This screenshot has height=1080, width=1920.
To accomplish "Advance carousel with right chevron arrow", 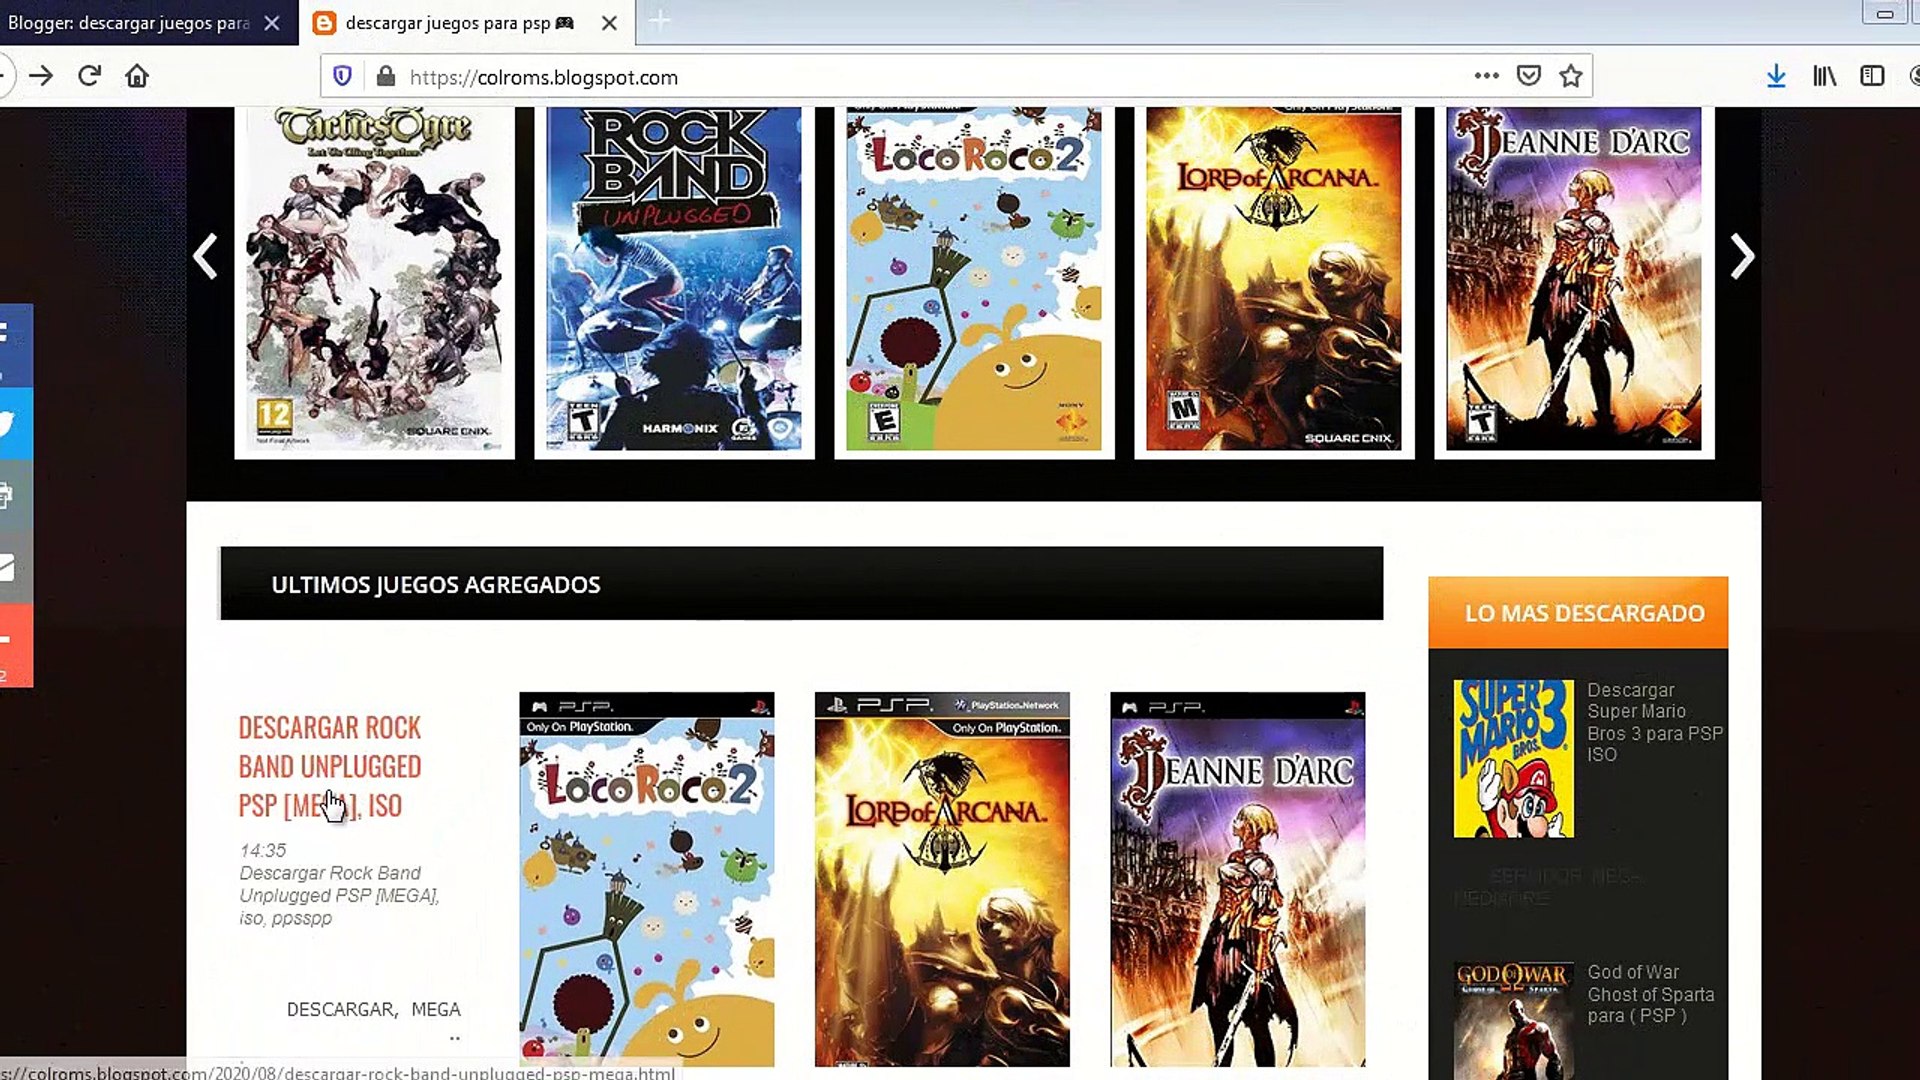I will click(x=1741, y=257).
